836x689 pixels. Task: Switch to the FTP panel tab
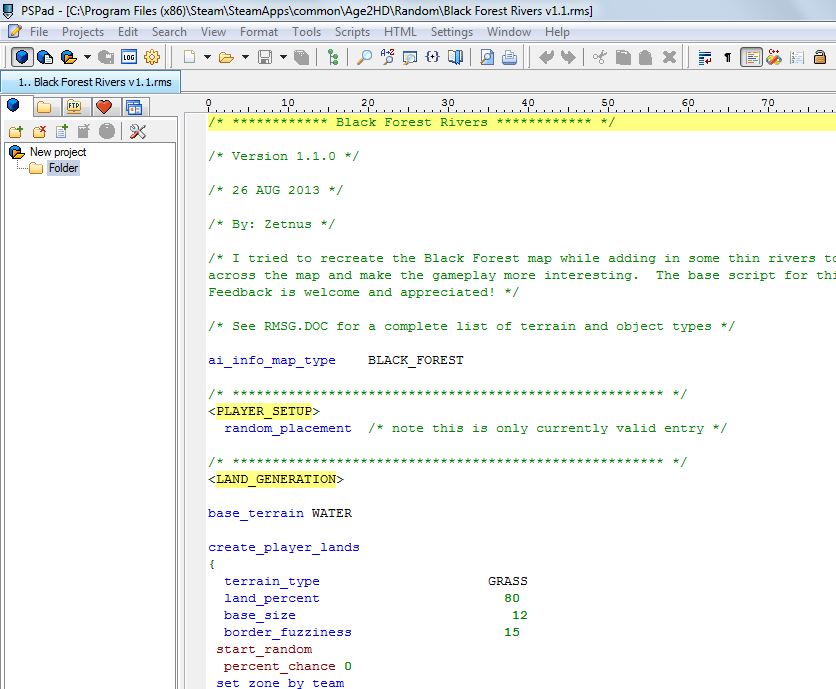pyautogui.click(x=74, y=107)
